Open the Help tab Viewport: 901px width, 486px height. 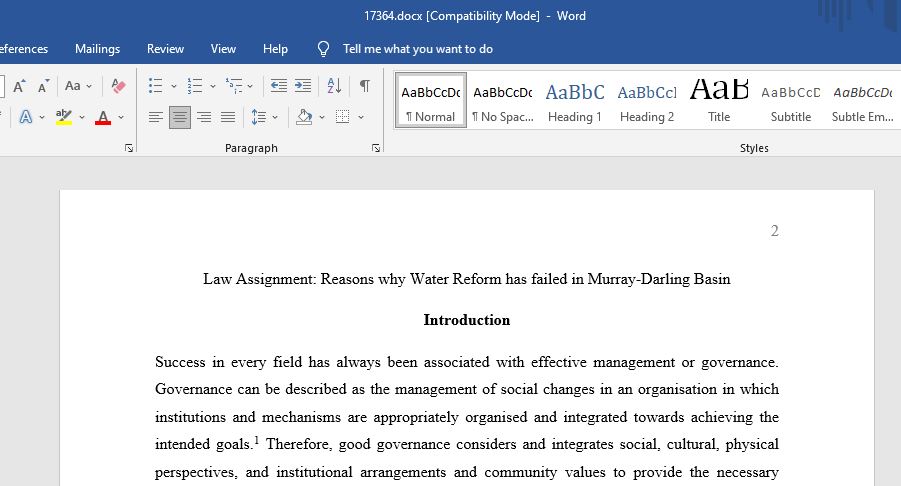tap(275, 49)
